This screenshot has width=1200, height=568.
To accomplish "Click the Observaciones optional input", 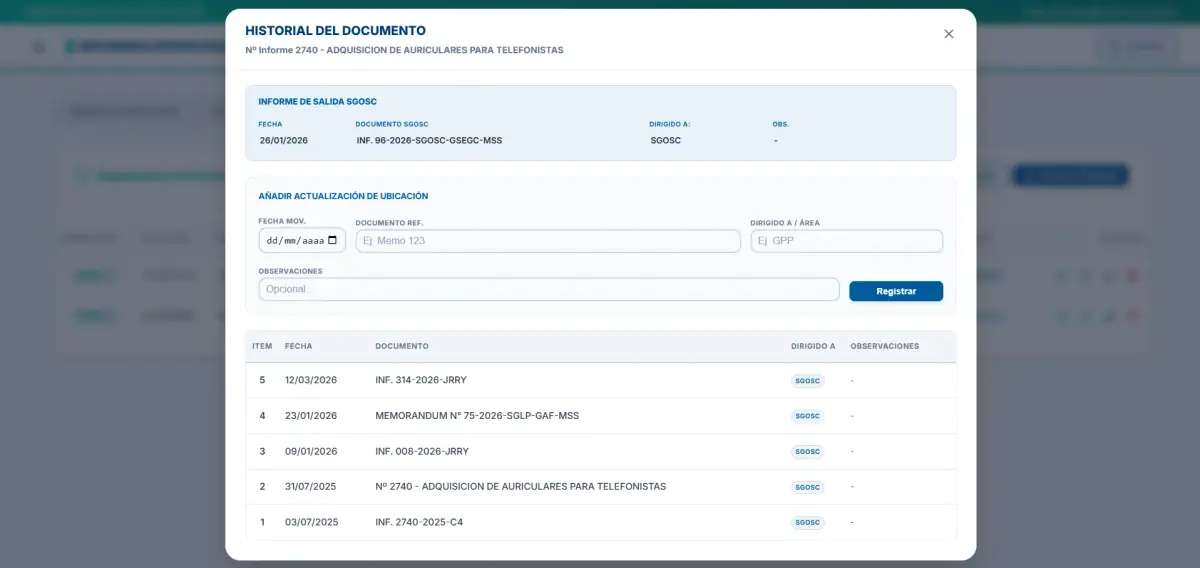I will [x=549, y=289].
